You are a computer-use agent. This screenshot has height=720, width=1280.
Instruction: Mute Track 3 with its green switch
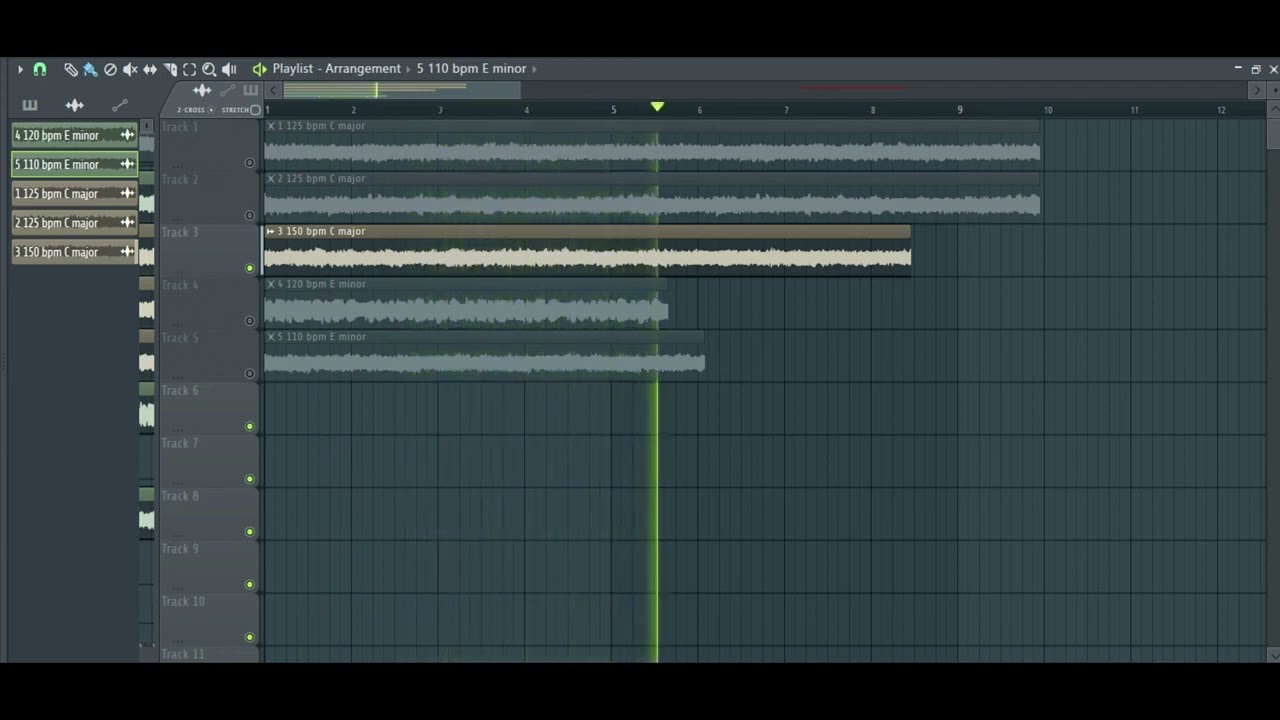(249, 268)
